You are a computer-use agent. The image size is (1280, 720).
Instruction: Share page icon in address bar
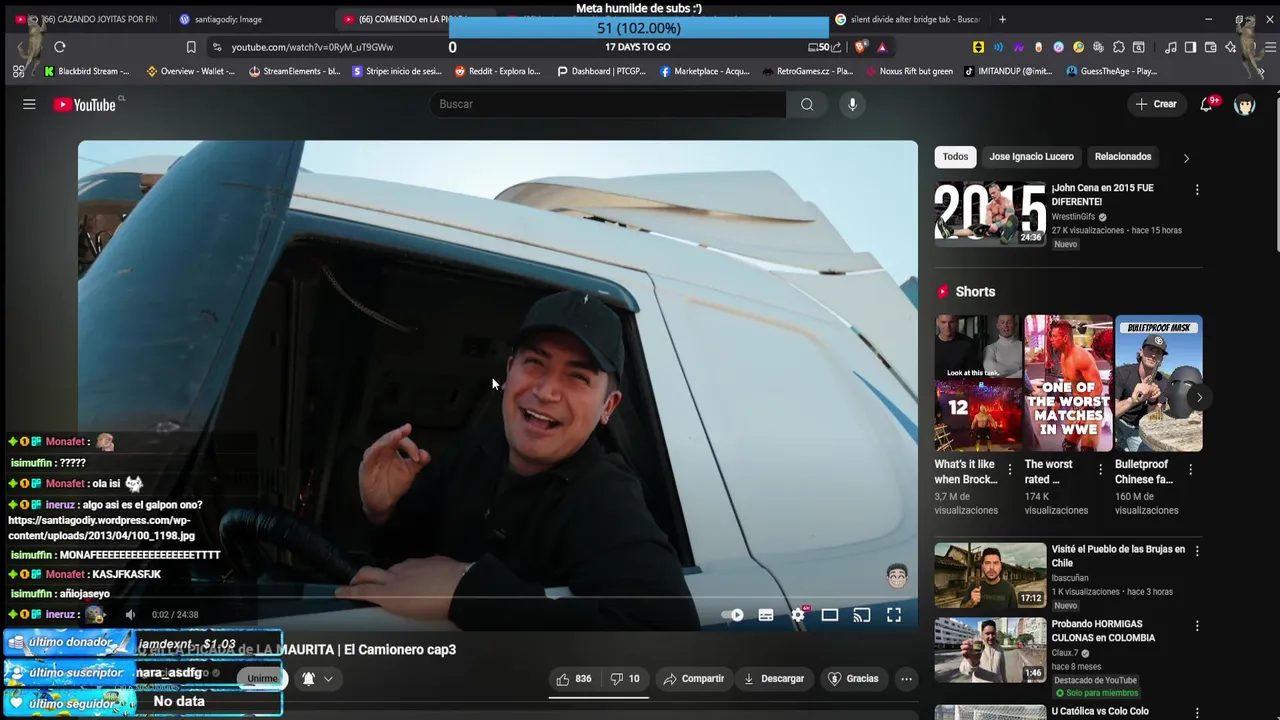click(x=836, y=47)
